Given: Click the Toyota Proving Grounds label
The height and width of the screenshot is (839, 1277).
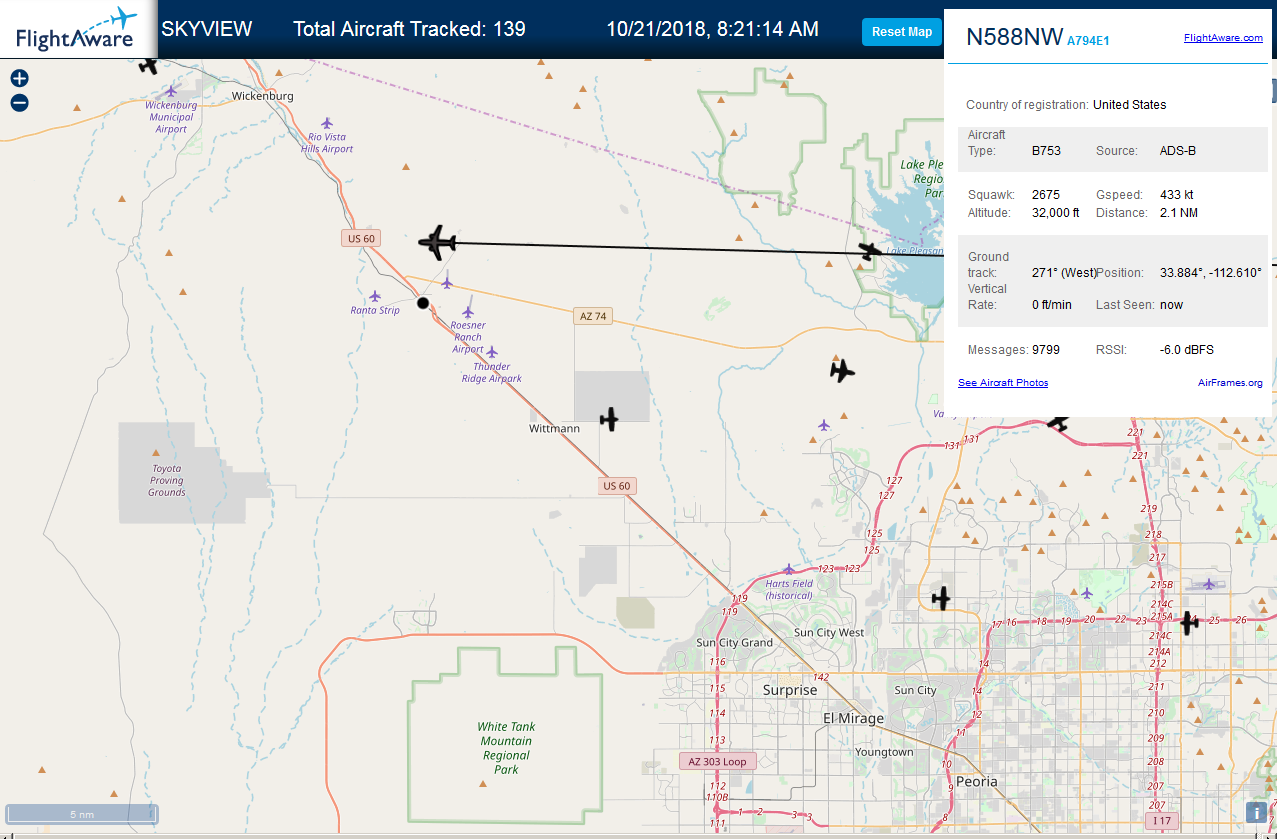Looking at the screenshot, I should click(167, 480).
